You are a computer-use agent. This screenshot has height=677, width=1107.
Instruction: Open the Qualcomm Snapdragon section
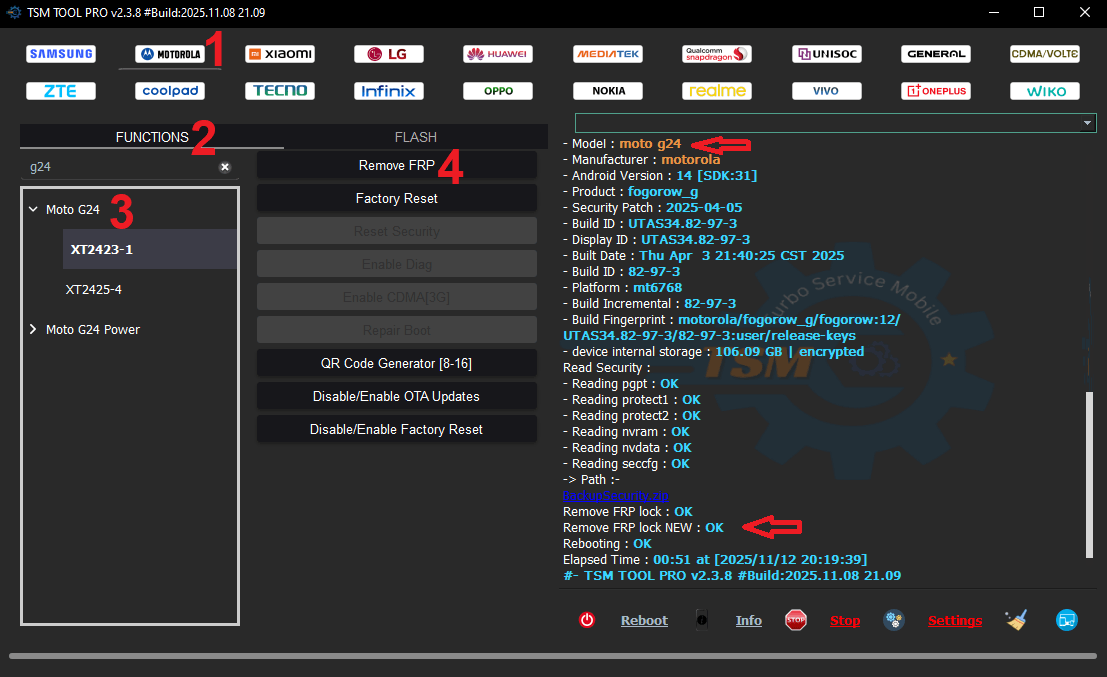[717, 54]
